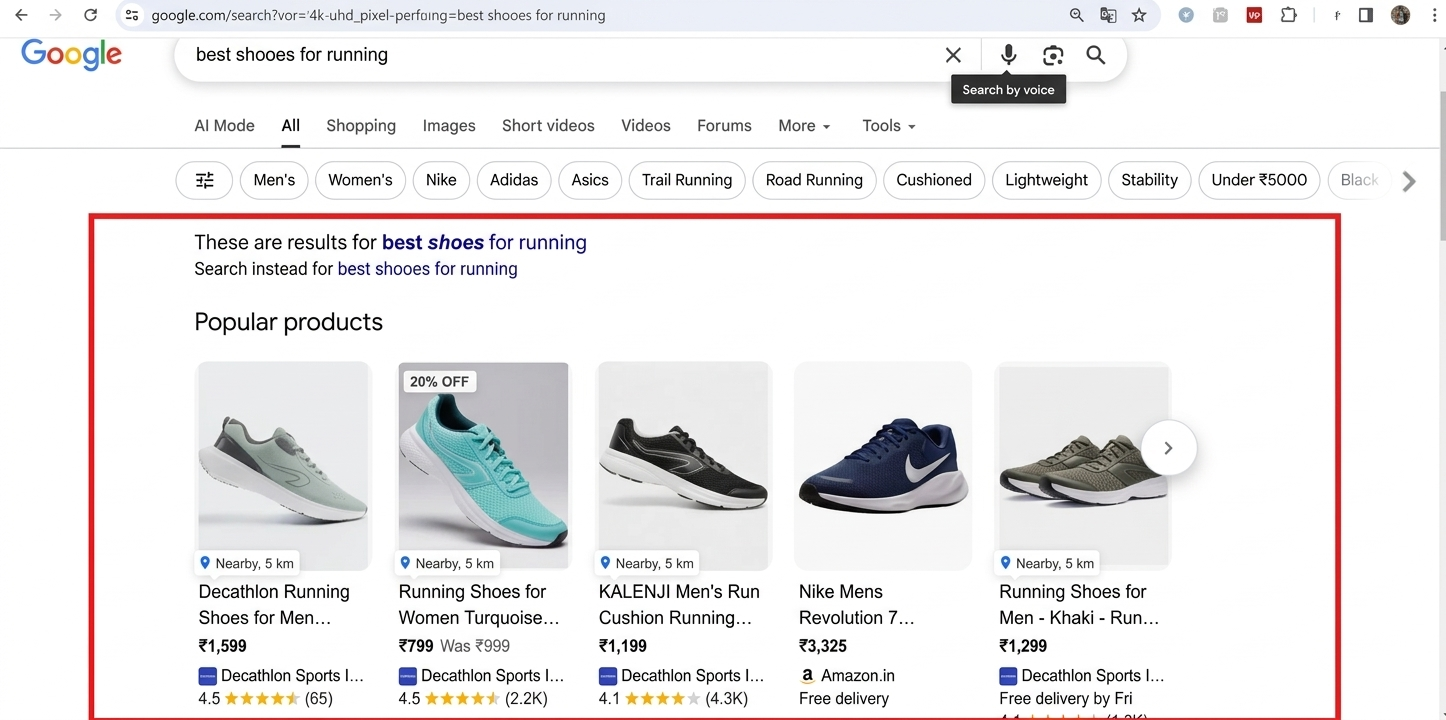Open the More search options dropdown
The height and width of the screenshot is (720, 1446).
coord(804,125)
